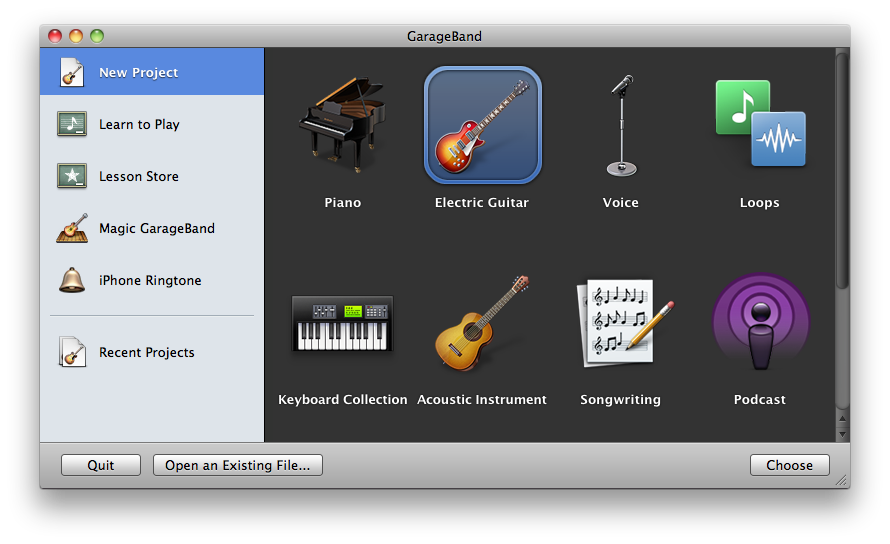Click the Quit button
The width and height of the screenshot is (890, 544).
pos(101,465)
